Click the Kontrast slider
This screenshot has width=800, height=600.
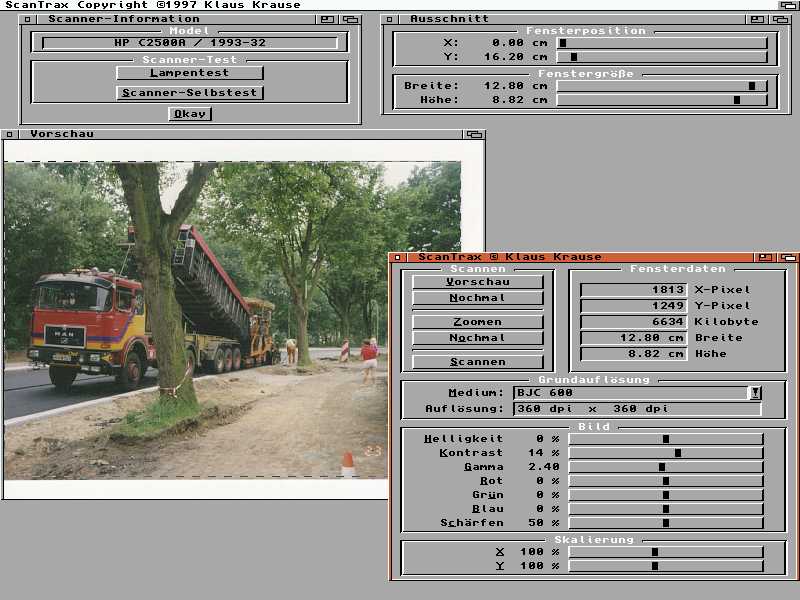[666, 453]
